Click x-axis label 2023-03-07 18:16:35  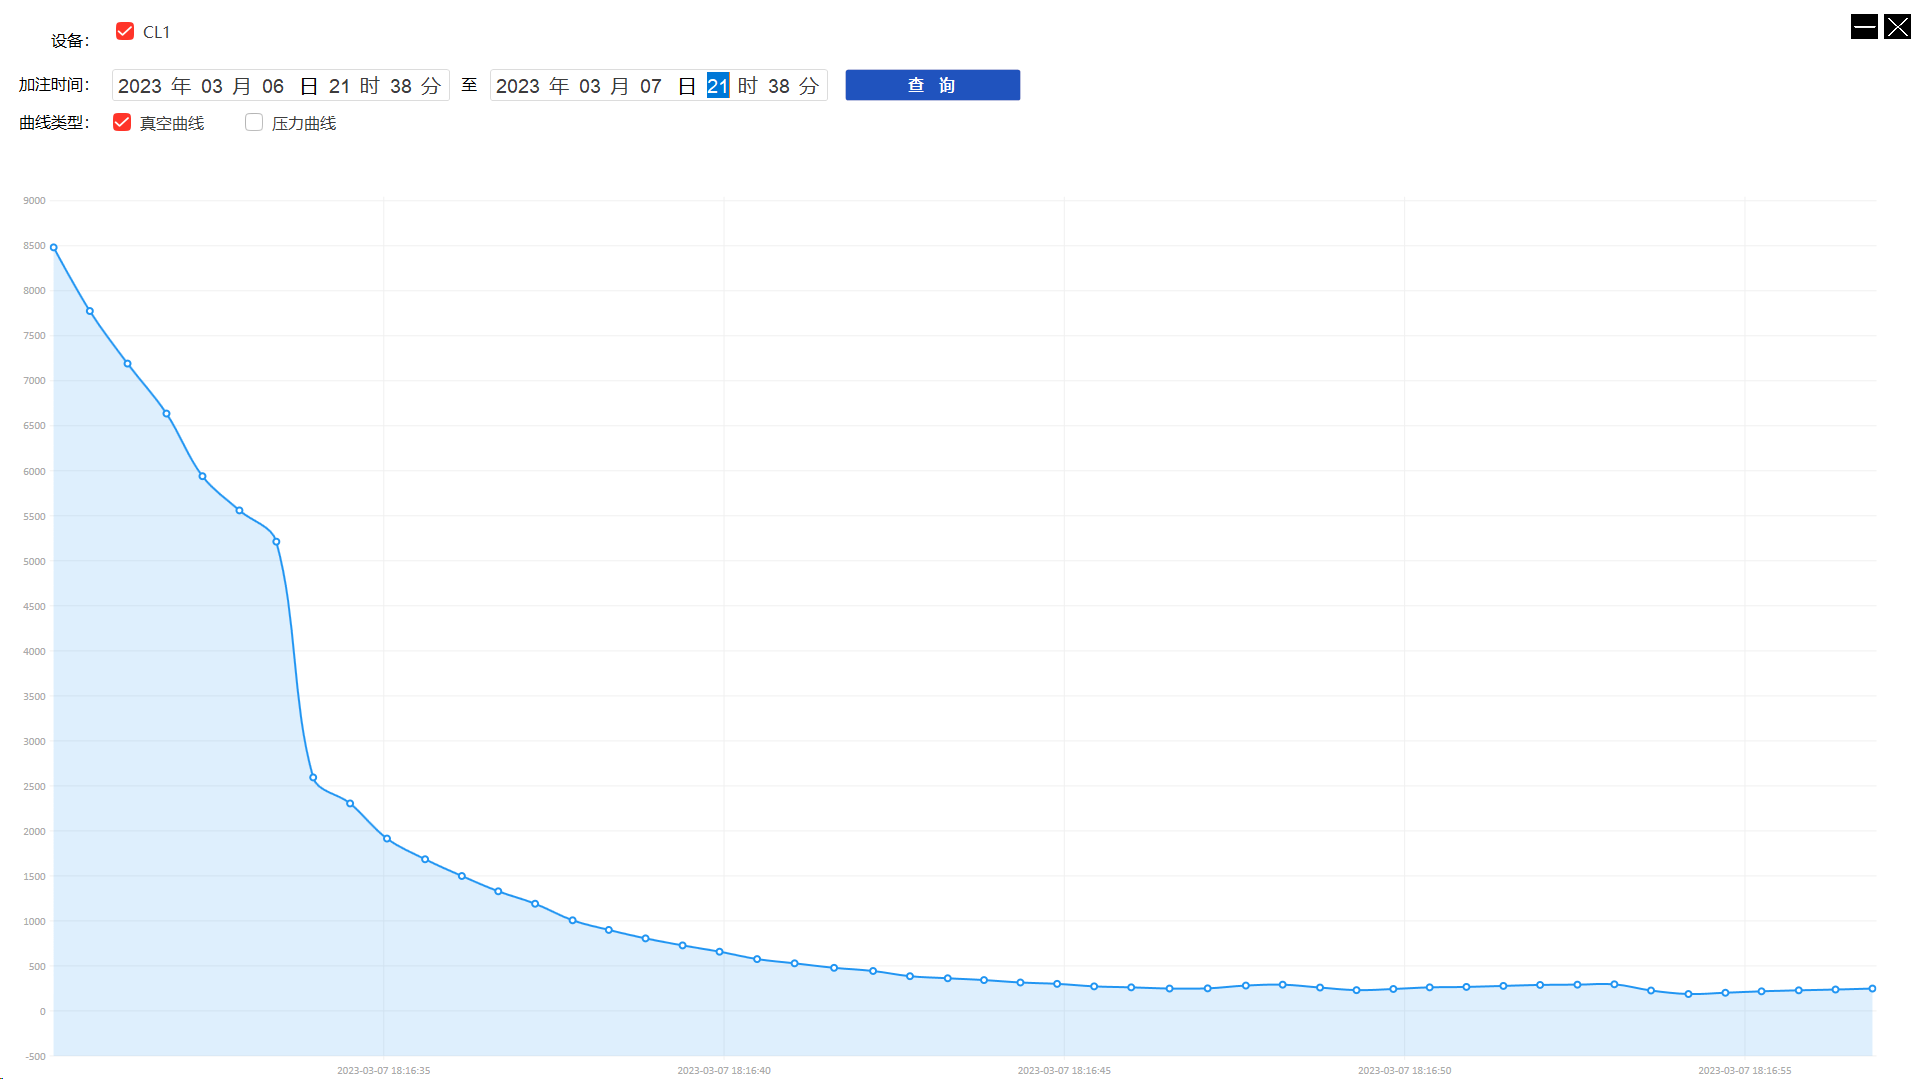383,1070
